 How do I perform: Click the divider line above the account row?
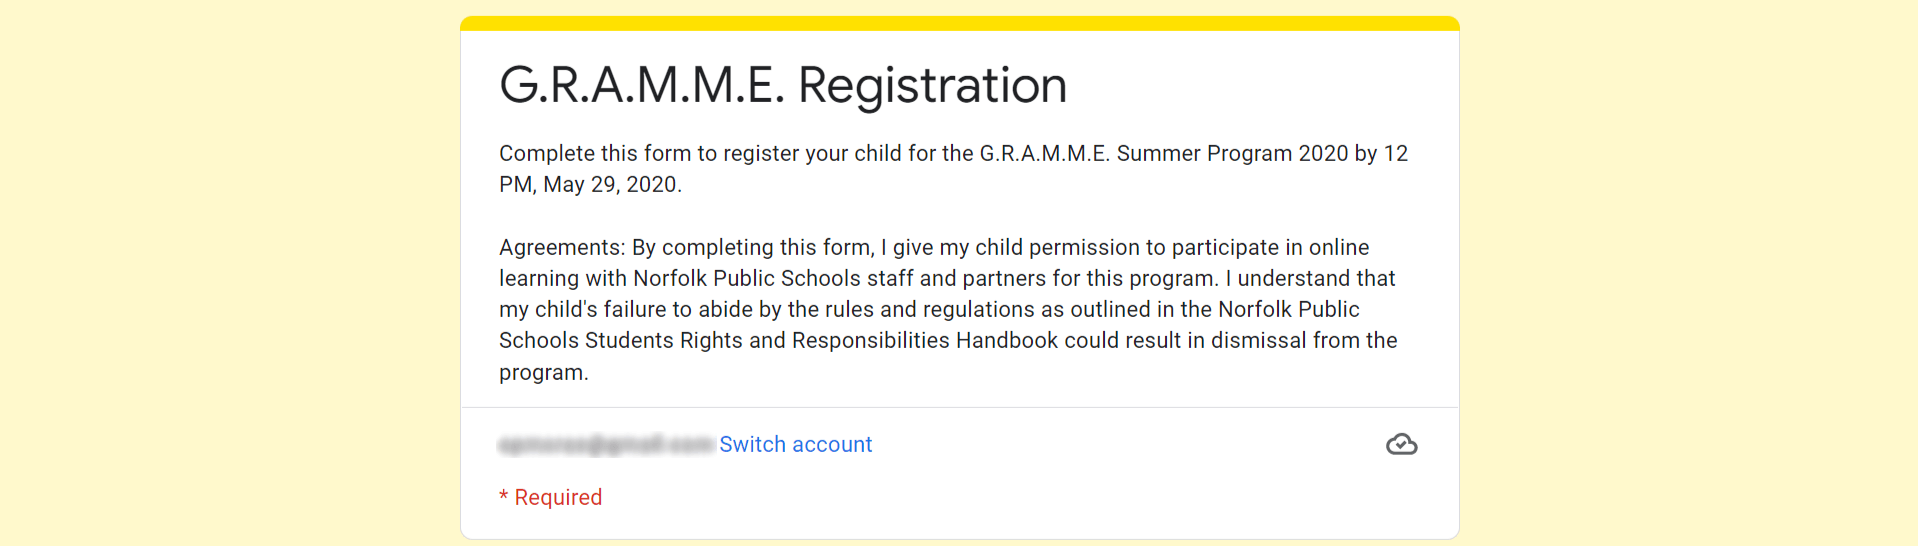(x=959, y=407)
